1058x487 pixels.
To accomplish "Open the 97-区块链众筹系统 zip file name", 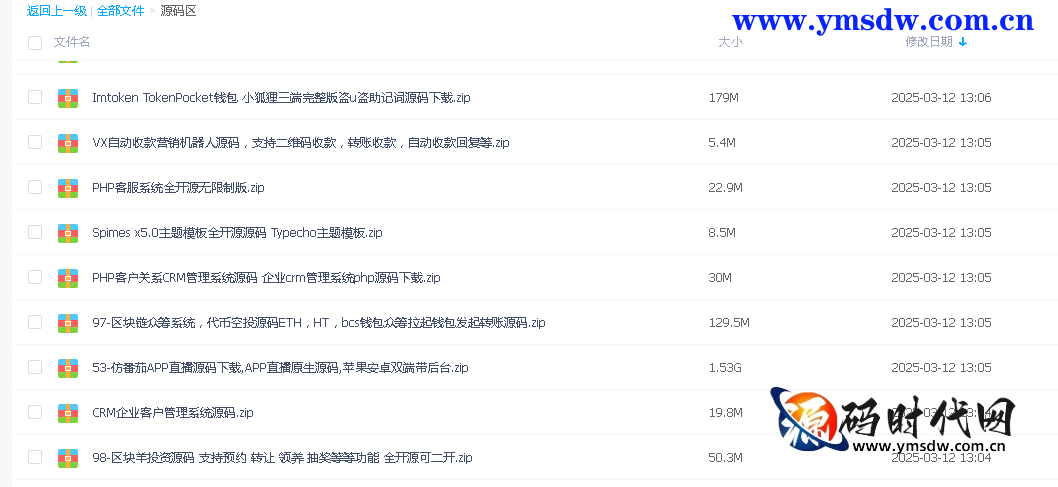I will 318,323.
